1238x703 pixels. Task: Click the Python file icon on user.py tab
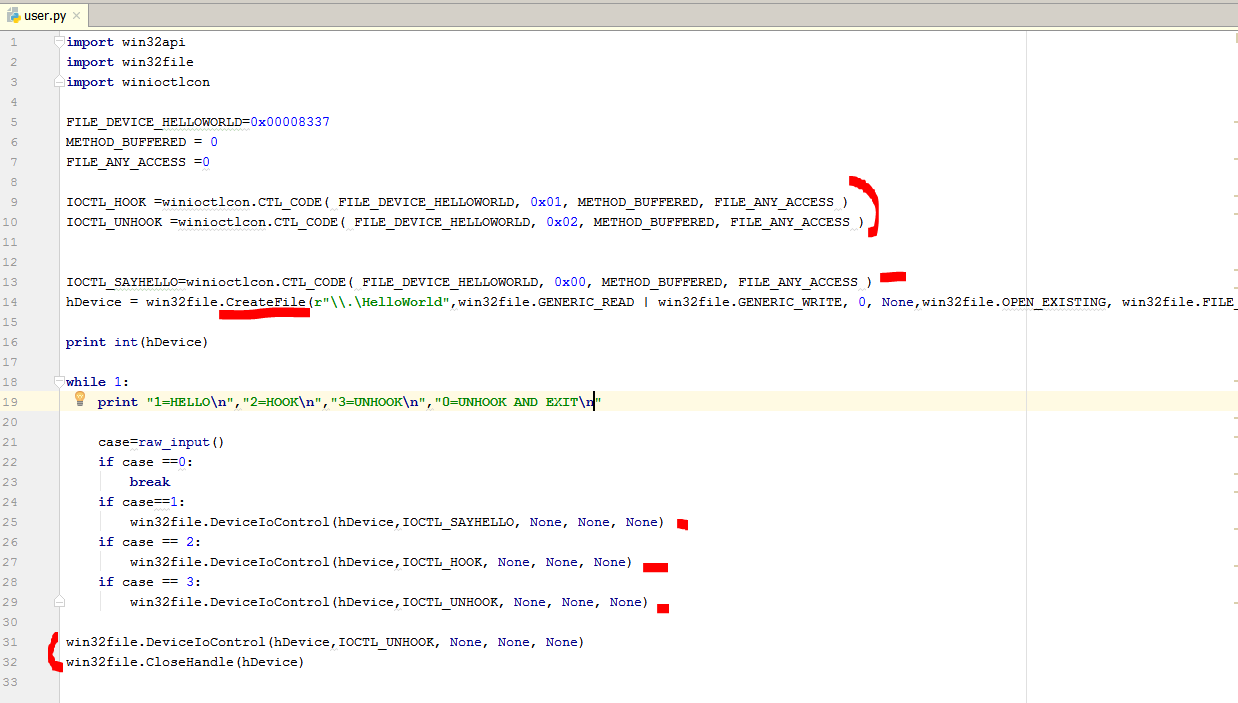[x=14, y=16]
